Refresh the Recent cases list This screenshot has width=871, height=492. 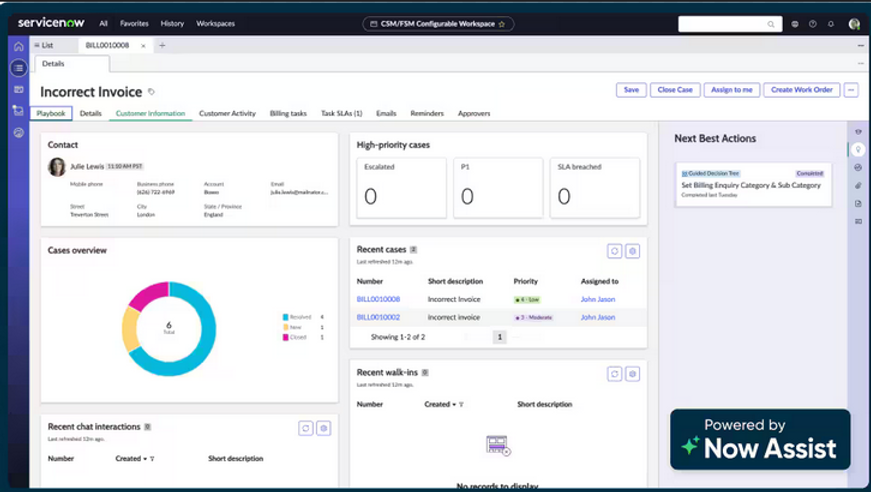tap(614, 251)
